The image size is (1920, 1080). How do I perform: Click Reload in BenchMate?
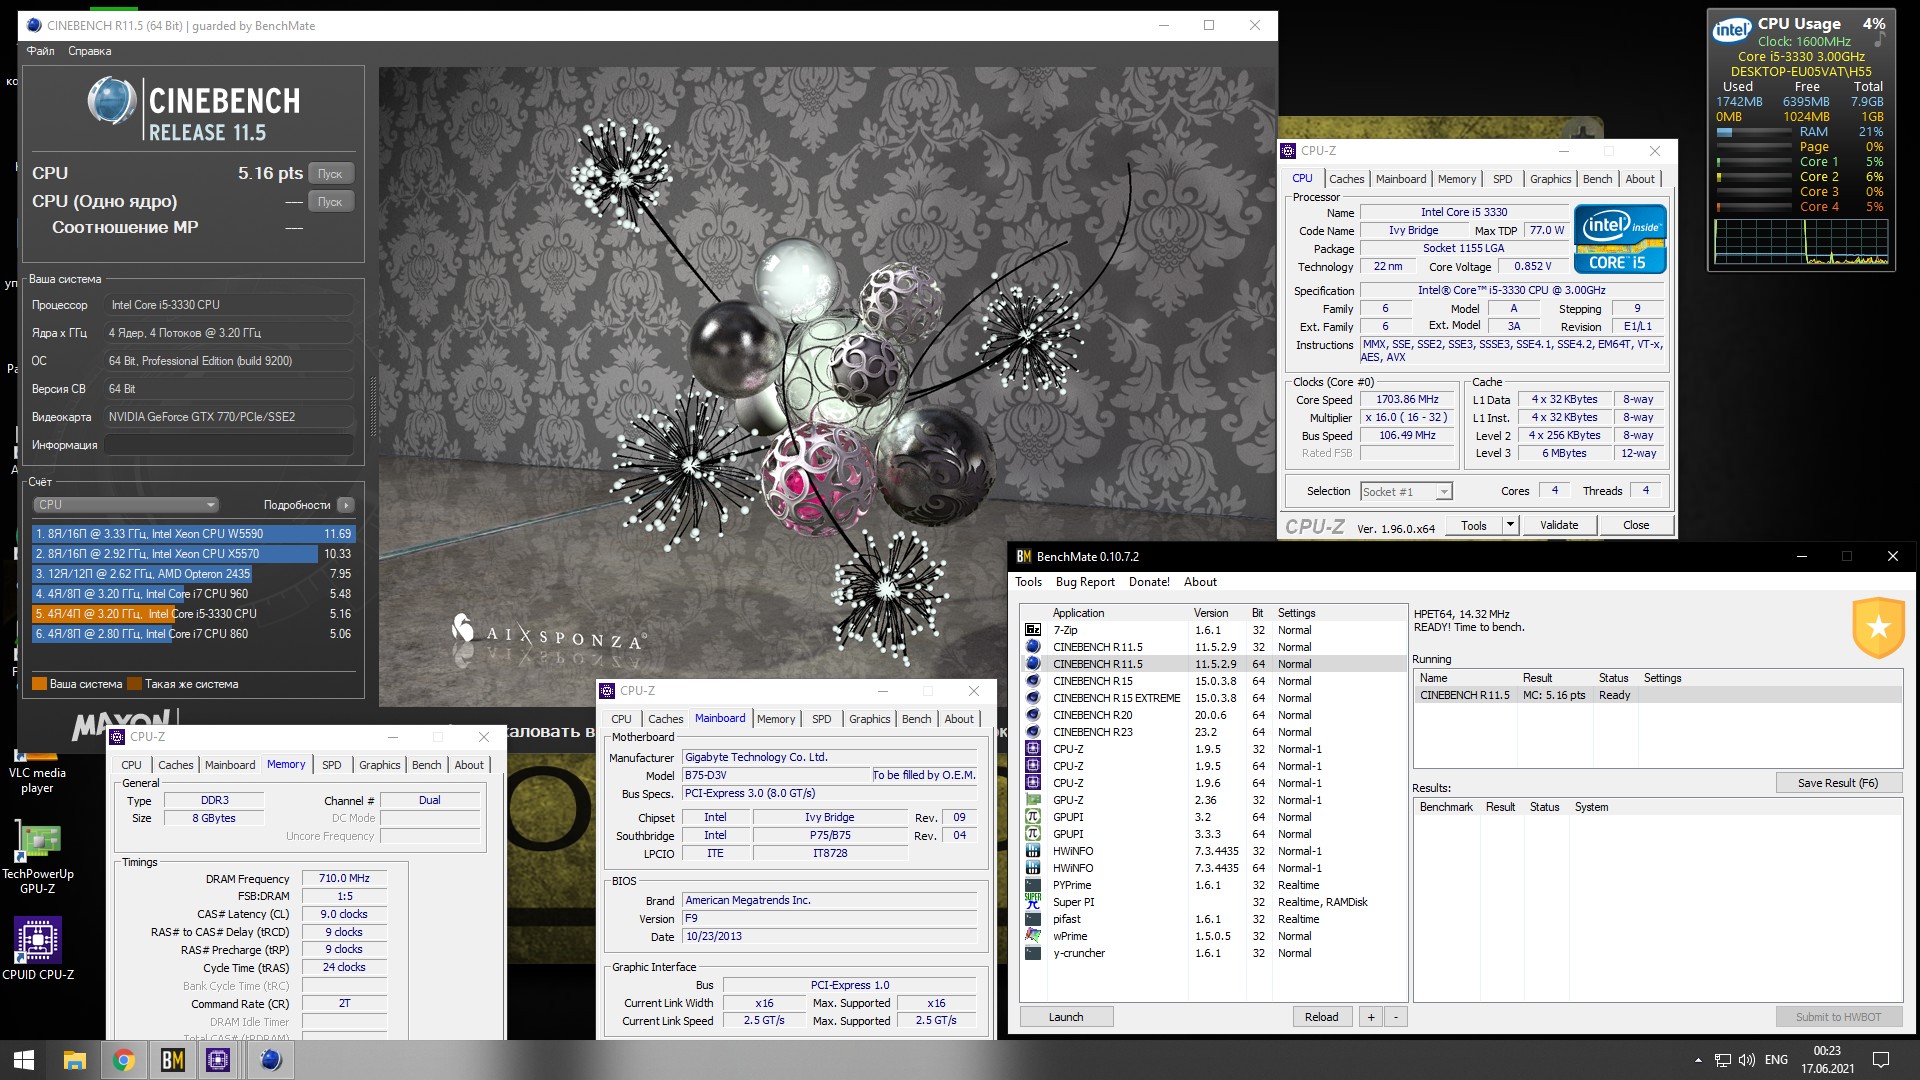(x=1321, y=1017)
